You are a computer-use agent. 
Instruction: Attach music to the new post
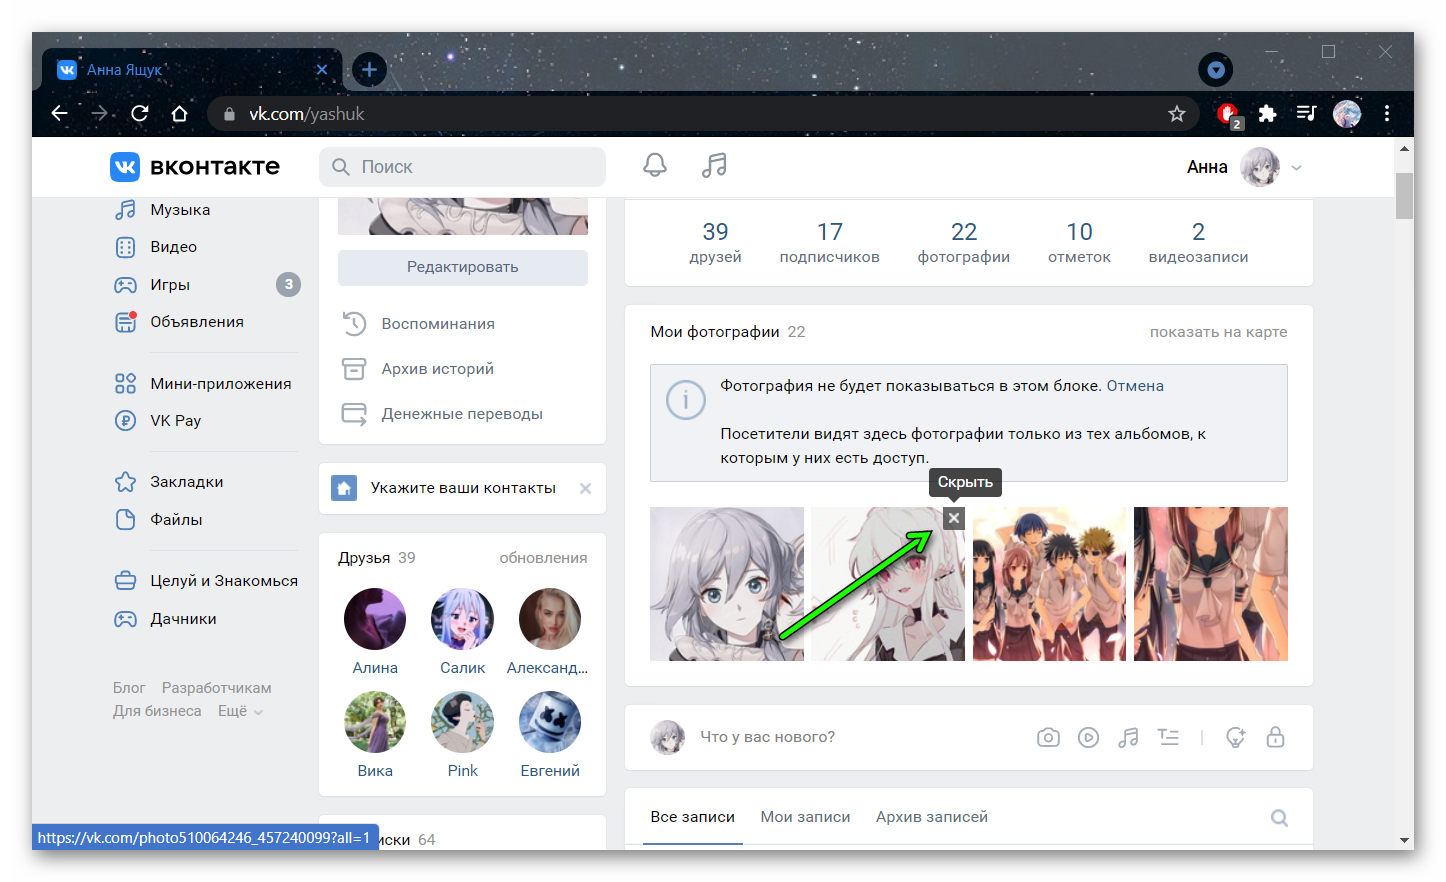[x=1128, y=738]
